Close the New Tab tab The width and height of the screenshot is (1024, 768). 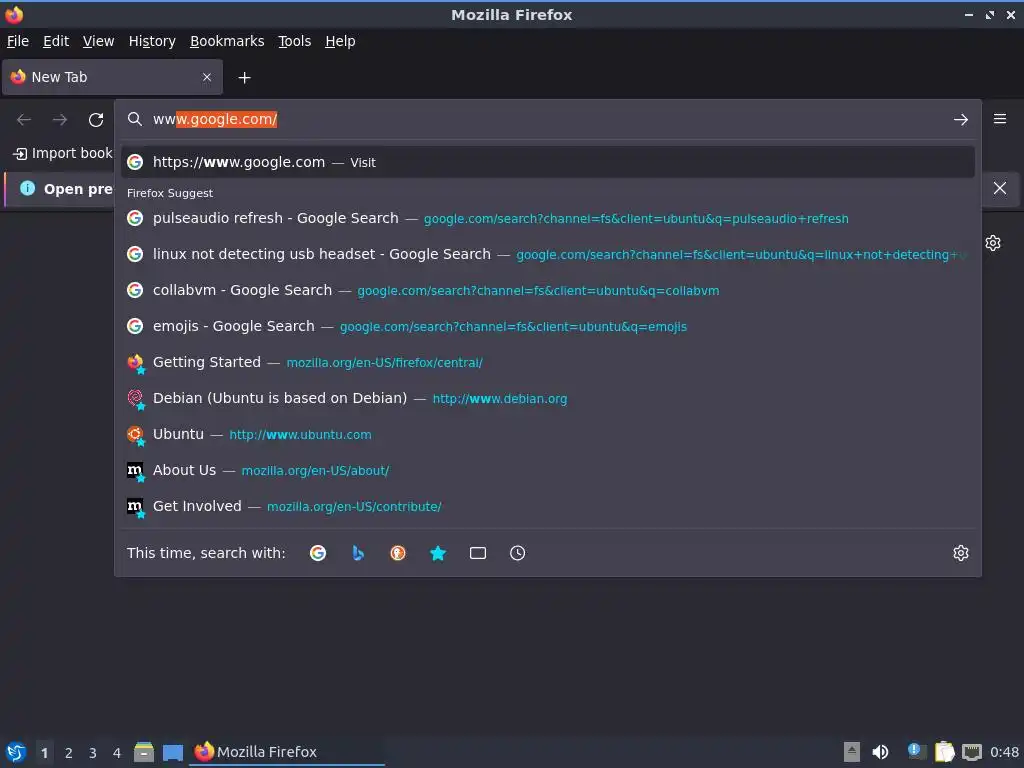click(x=207, y=77)
